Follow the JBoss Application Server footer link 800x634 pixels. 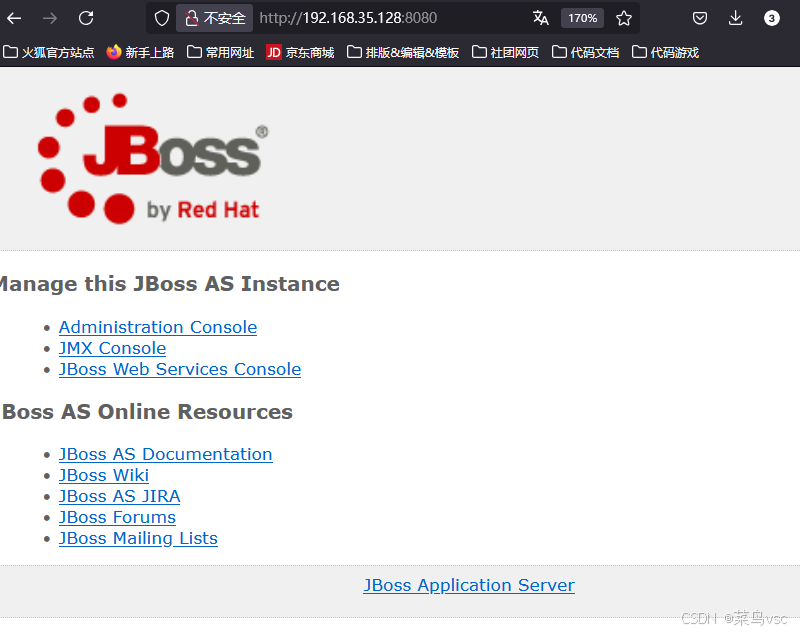pos(469,585)
